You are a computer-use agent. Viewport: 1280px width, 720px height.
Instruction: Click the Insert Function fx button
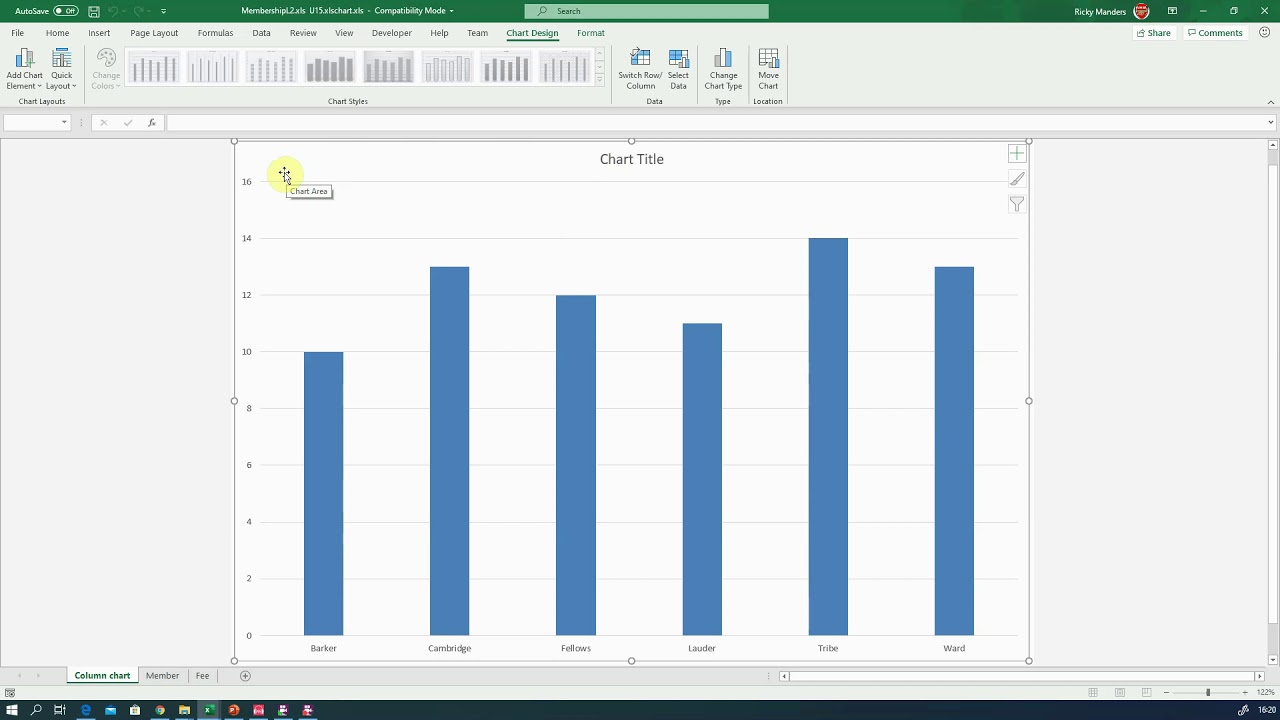(x=152, y=123)
